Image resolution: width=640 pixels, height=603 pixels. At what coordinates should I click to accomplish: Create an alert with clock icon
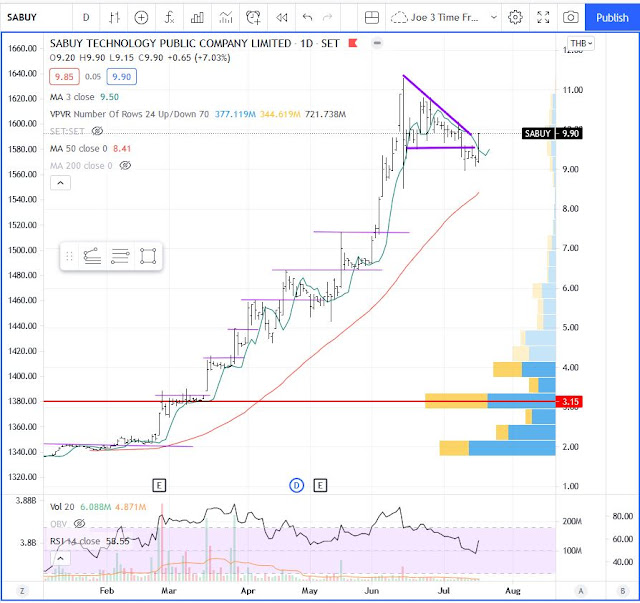[x=253, y=18]
